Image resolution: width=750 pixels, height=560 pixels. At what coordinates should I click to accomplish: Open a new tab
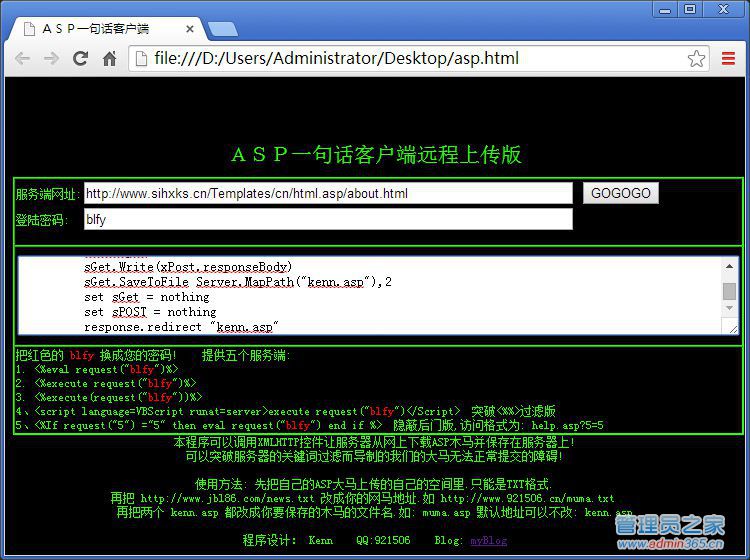pos(223,29)
